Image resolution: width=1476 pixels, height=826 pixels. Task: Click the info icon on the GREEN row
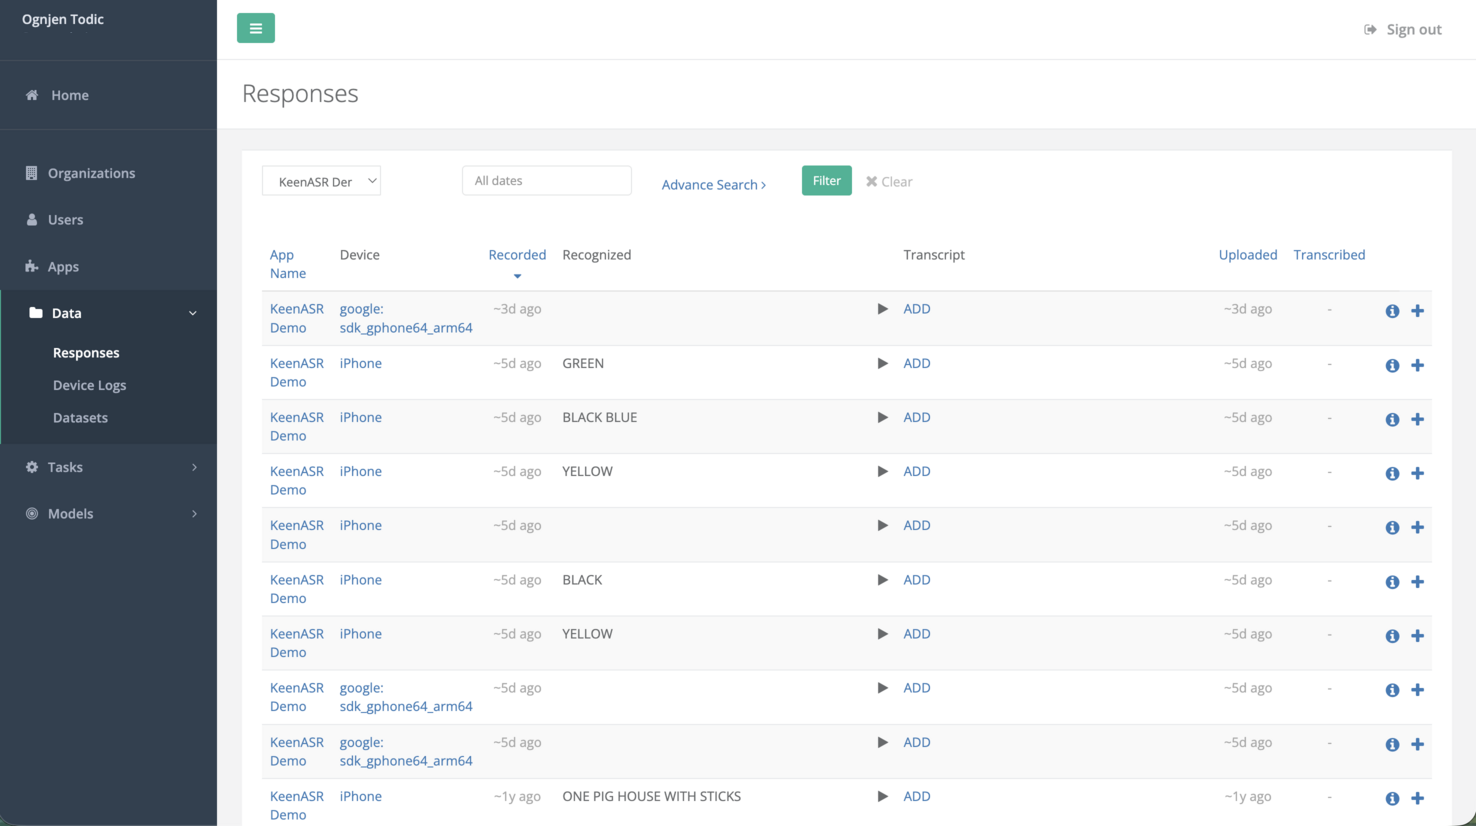1392,365
